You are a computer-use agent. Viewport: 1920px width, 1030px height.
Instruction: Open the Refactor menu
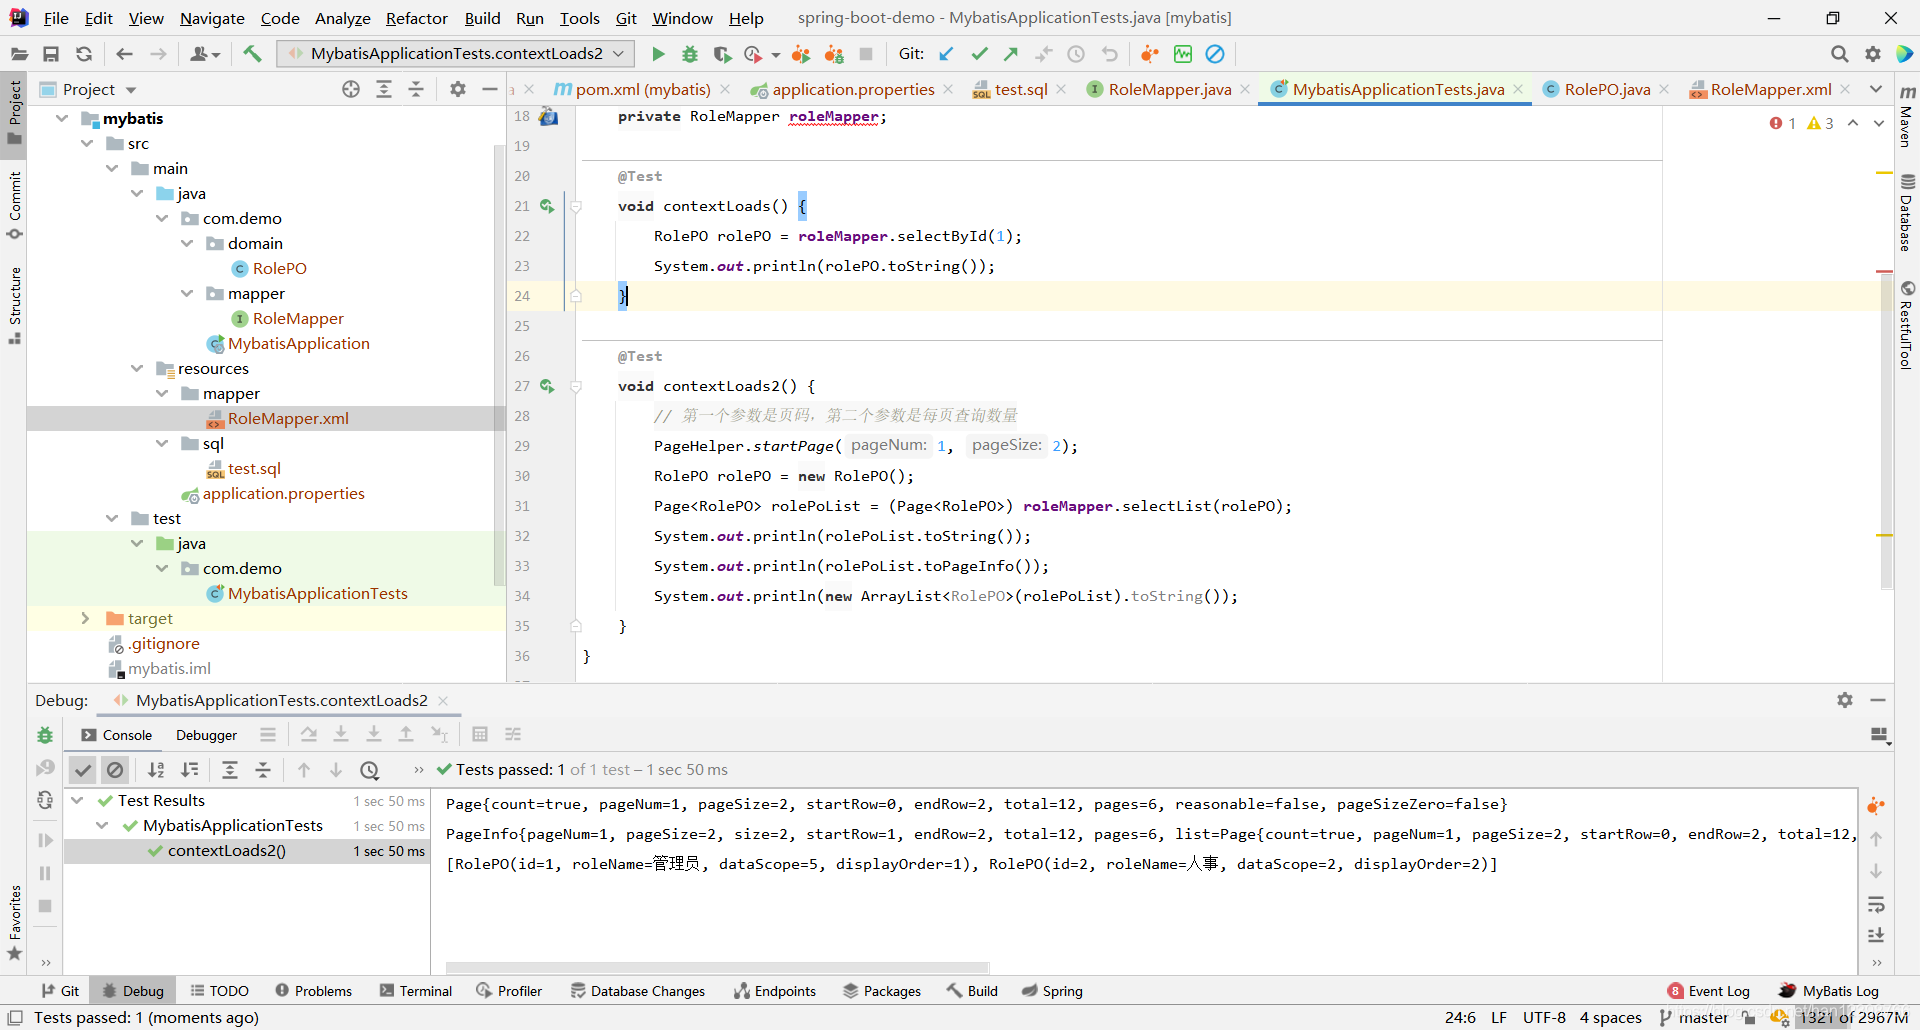click(416, 18)
